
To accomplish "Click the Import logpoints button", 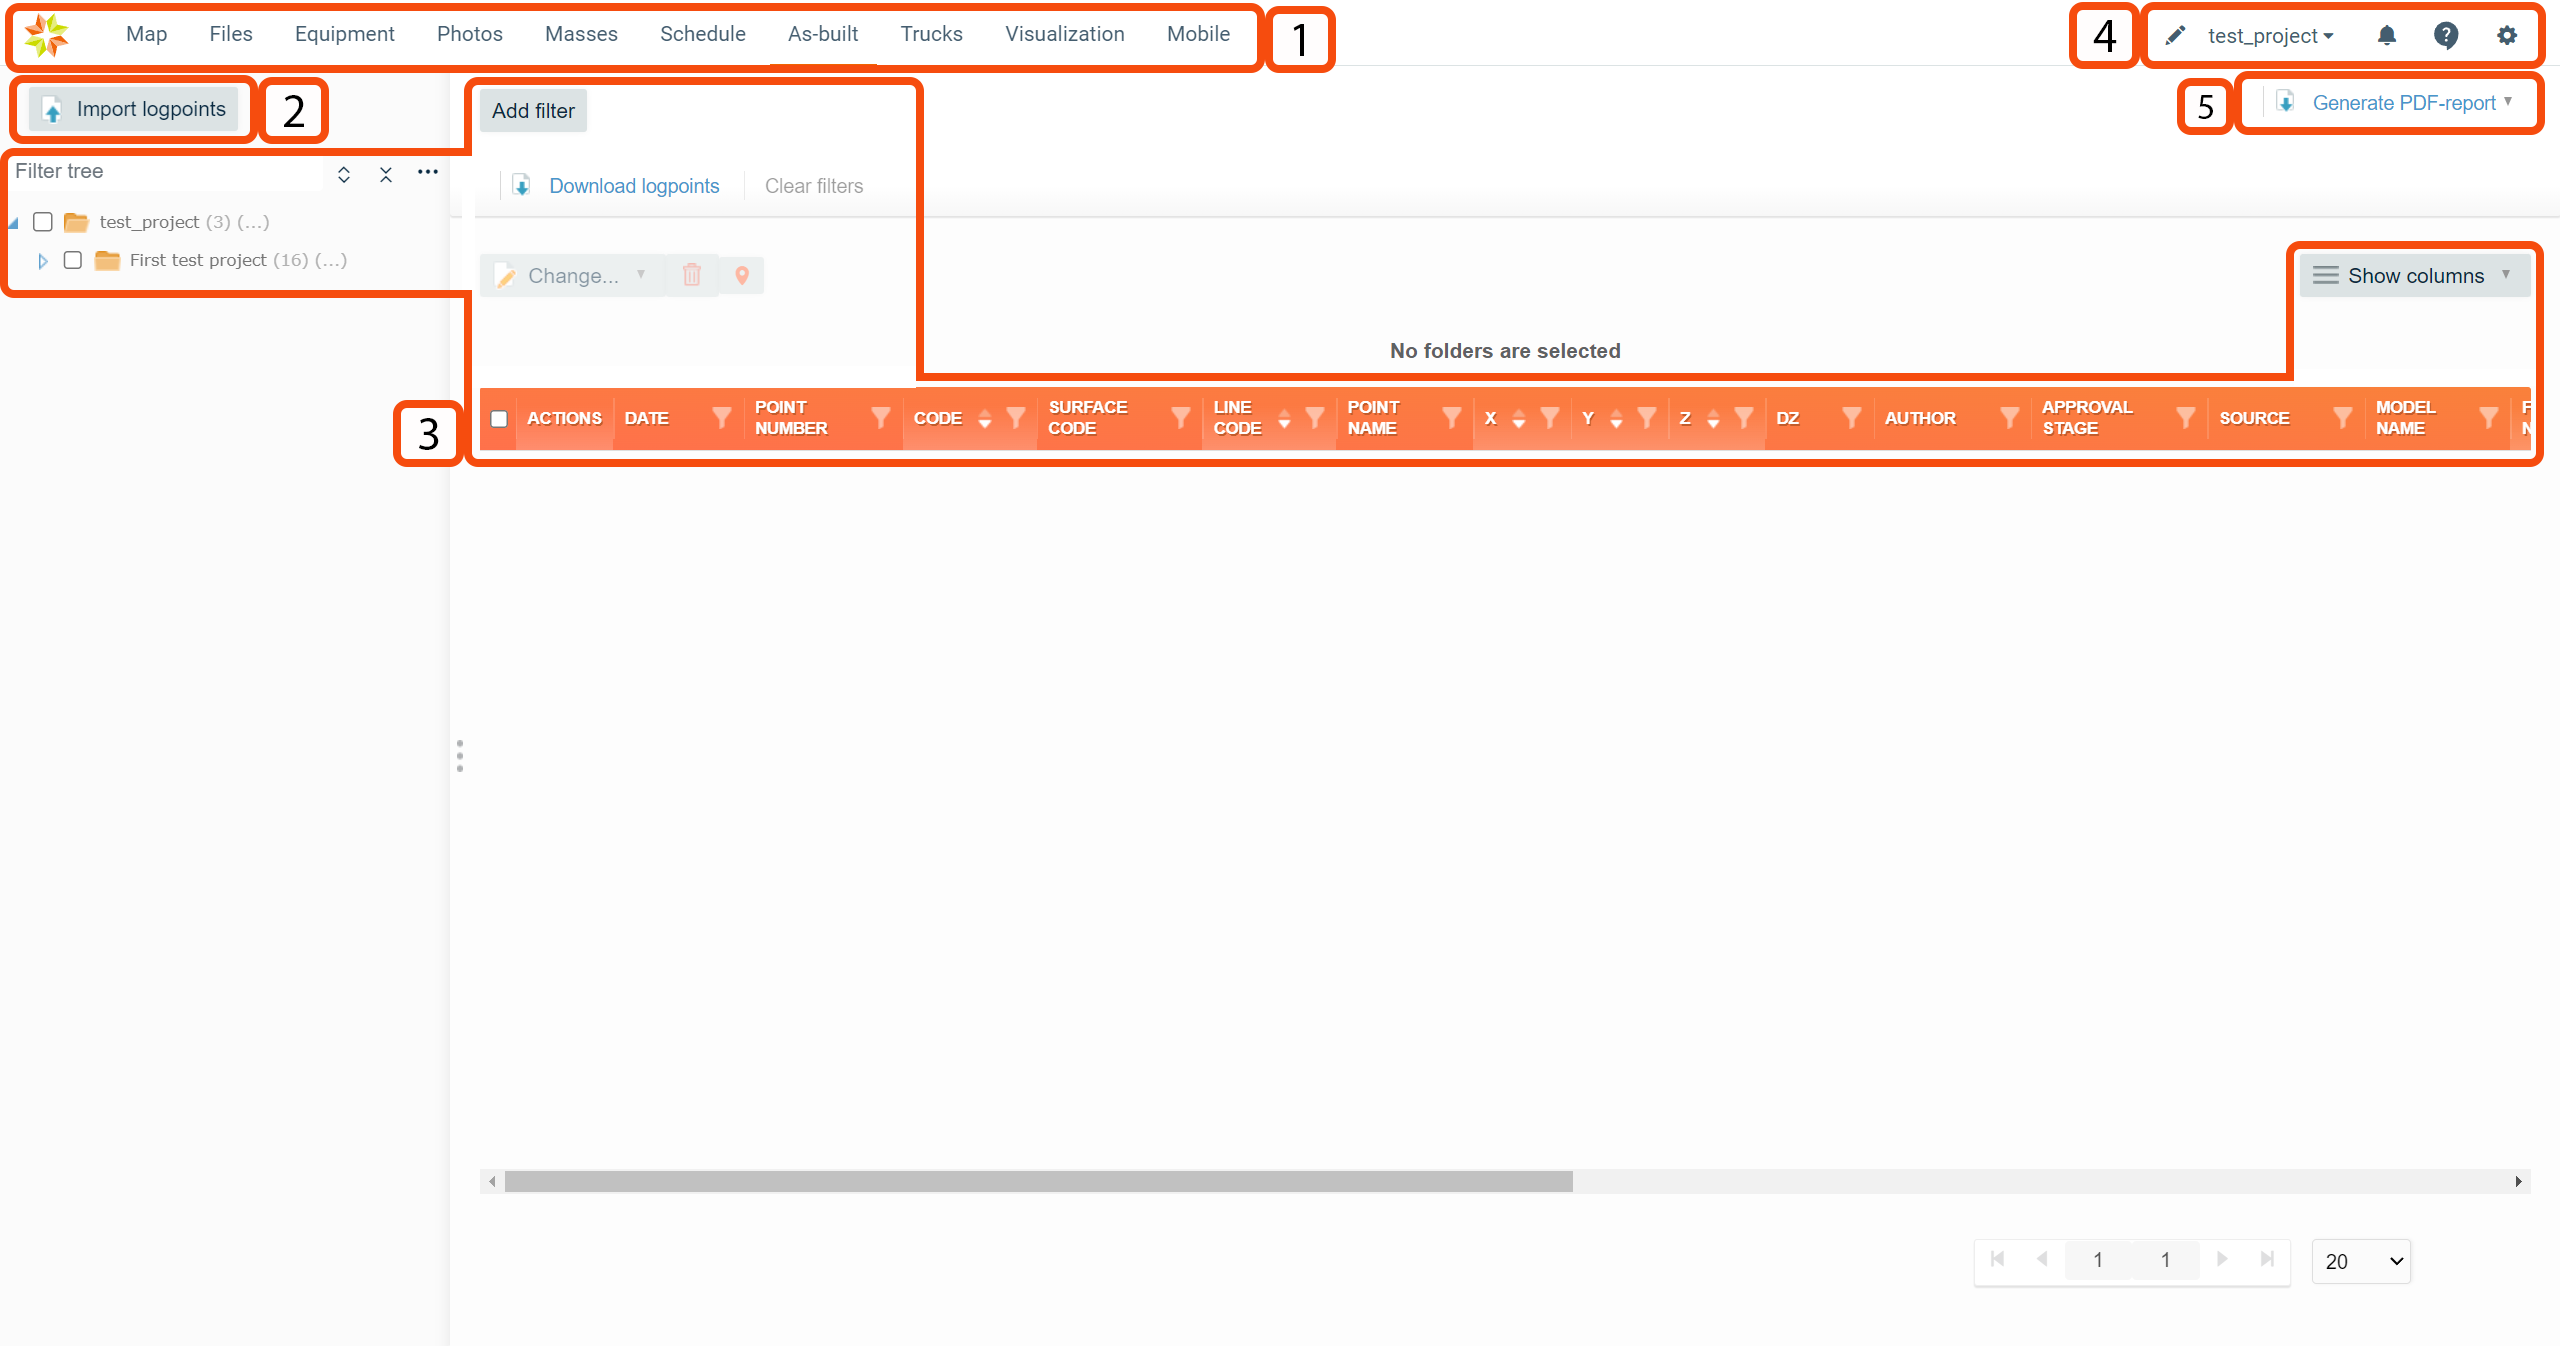I will pos(134,109).
